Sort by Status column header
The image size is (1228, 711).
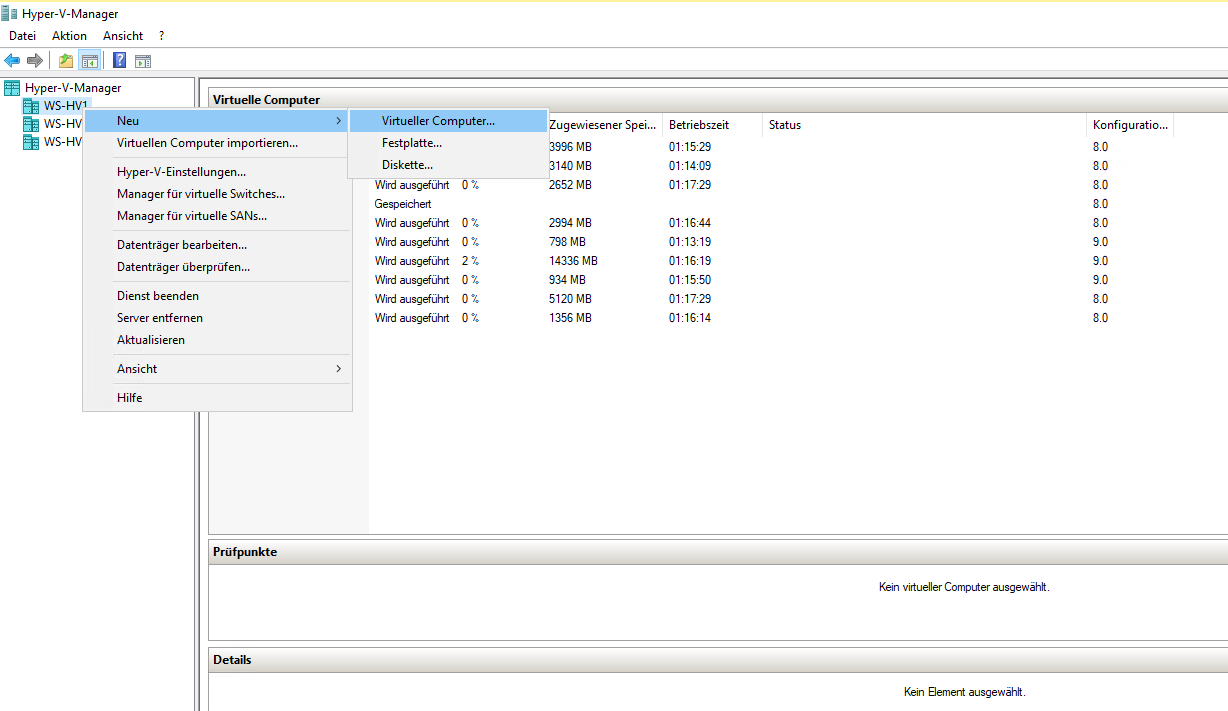pos(924,125)
